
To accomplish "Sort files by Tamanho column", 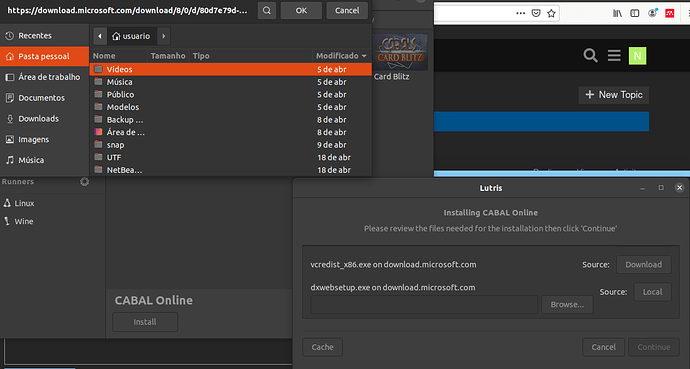I will [168, 56].
